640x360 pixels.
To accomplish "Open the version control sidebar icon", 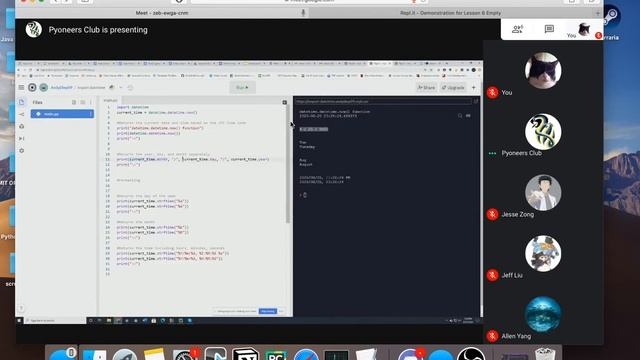I will pos(22,114).
